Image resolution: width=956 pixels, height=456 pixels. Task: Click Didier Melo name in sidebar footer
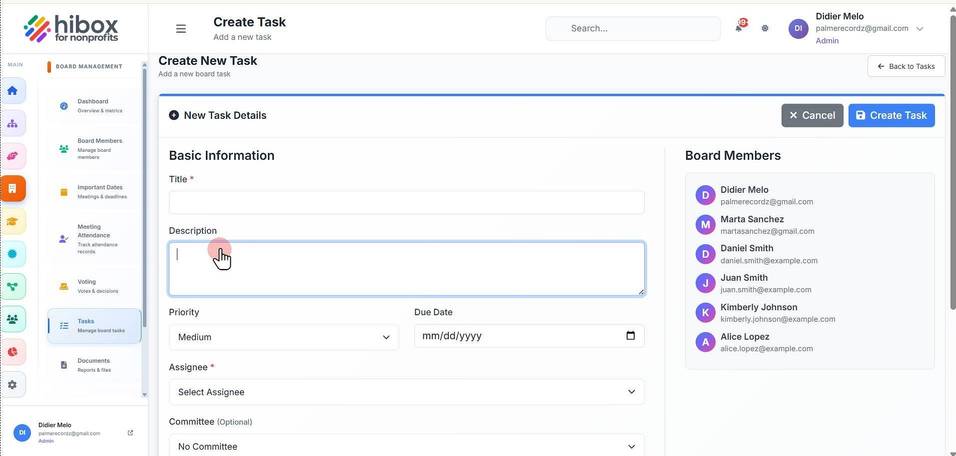(x=54, y=425)
